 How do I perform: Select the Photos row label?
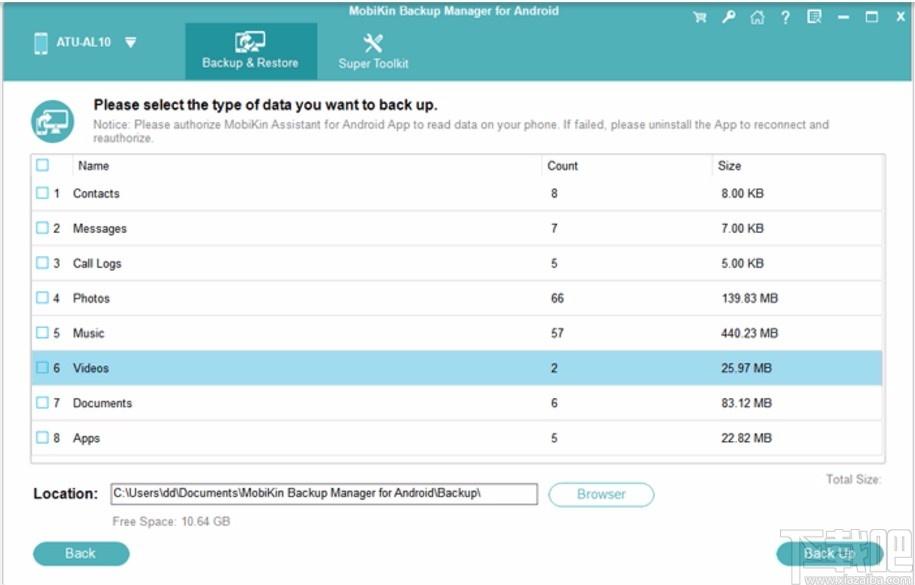pyautogui.click(x=91, y=298)
